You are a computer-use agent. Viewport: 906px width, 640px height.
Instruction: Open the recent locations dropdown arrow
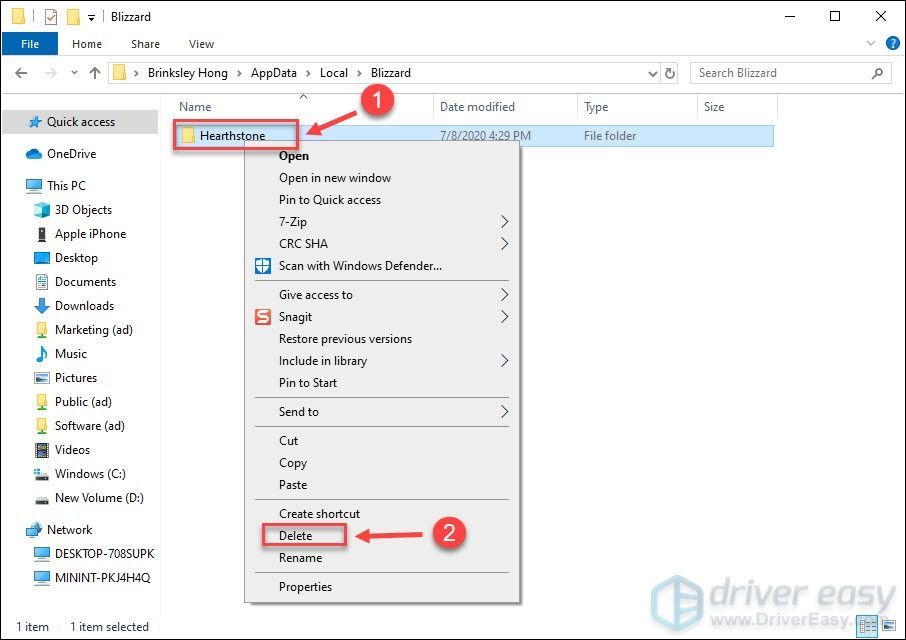[x=74, y=73]
